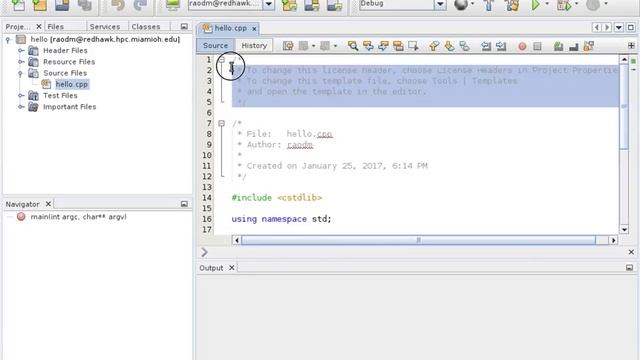Switch to the Services tab
Viewport: 640px width, 360px height.
tap(104, 27)
